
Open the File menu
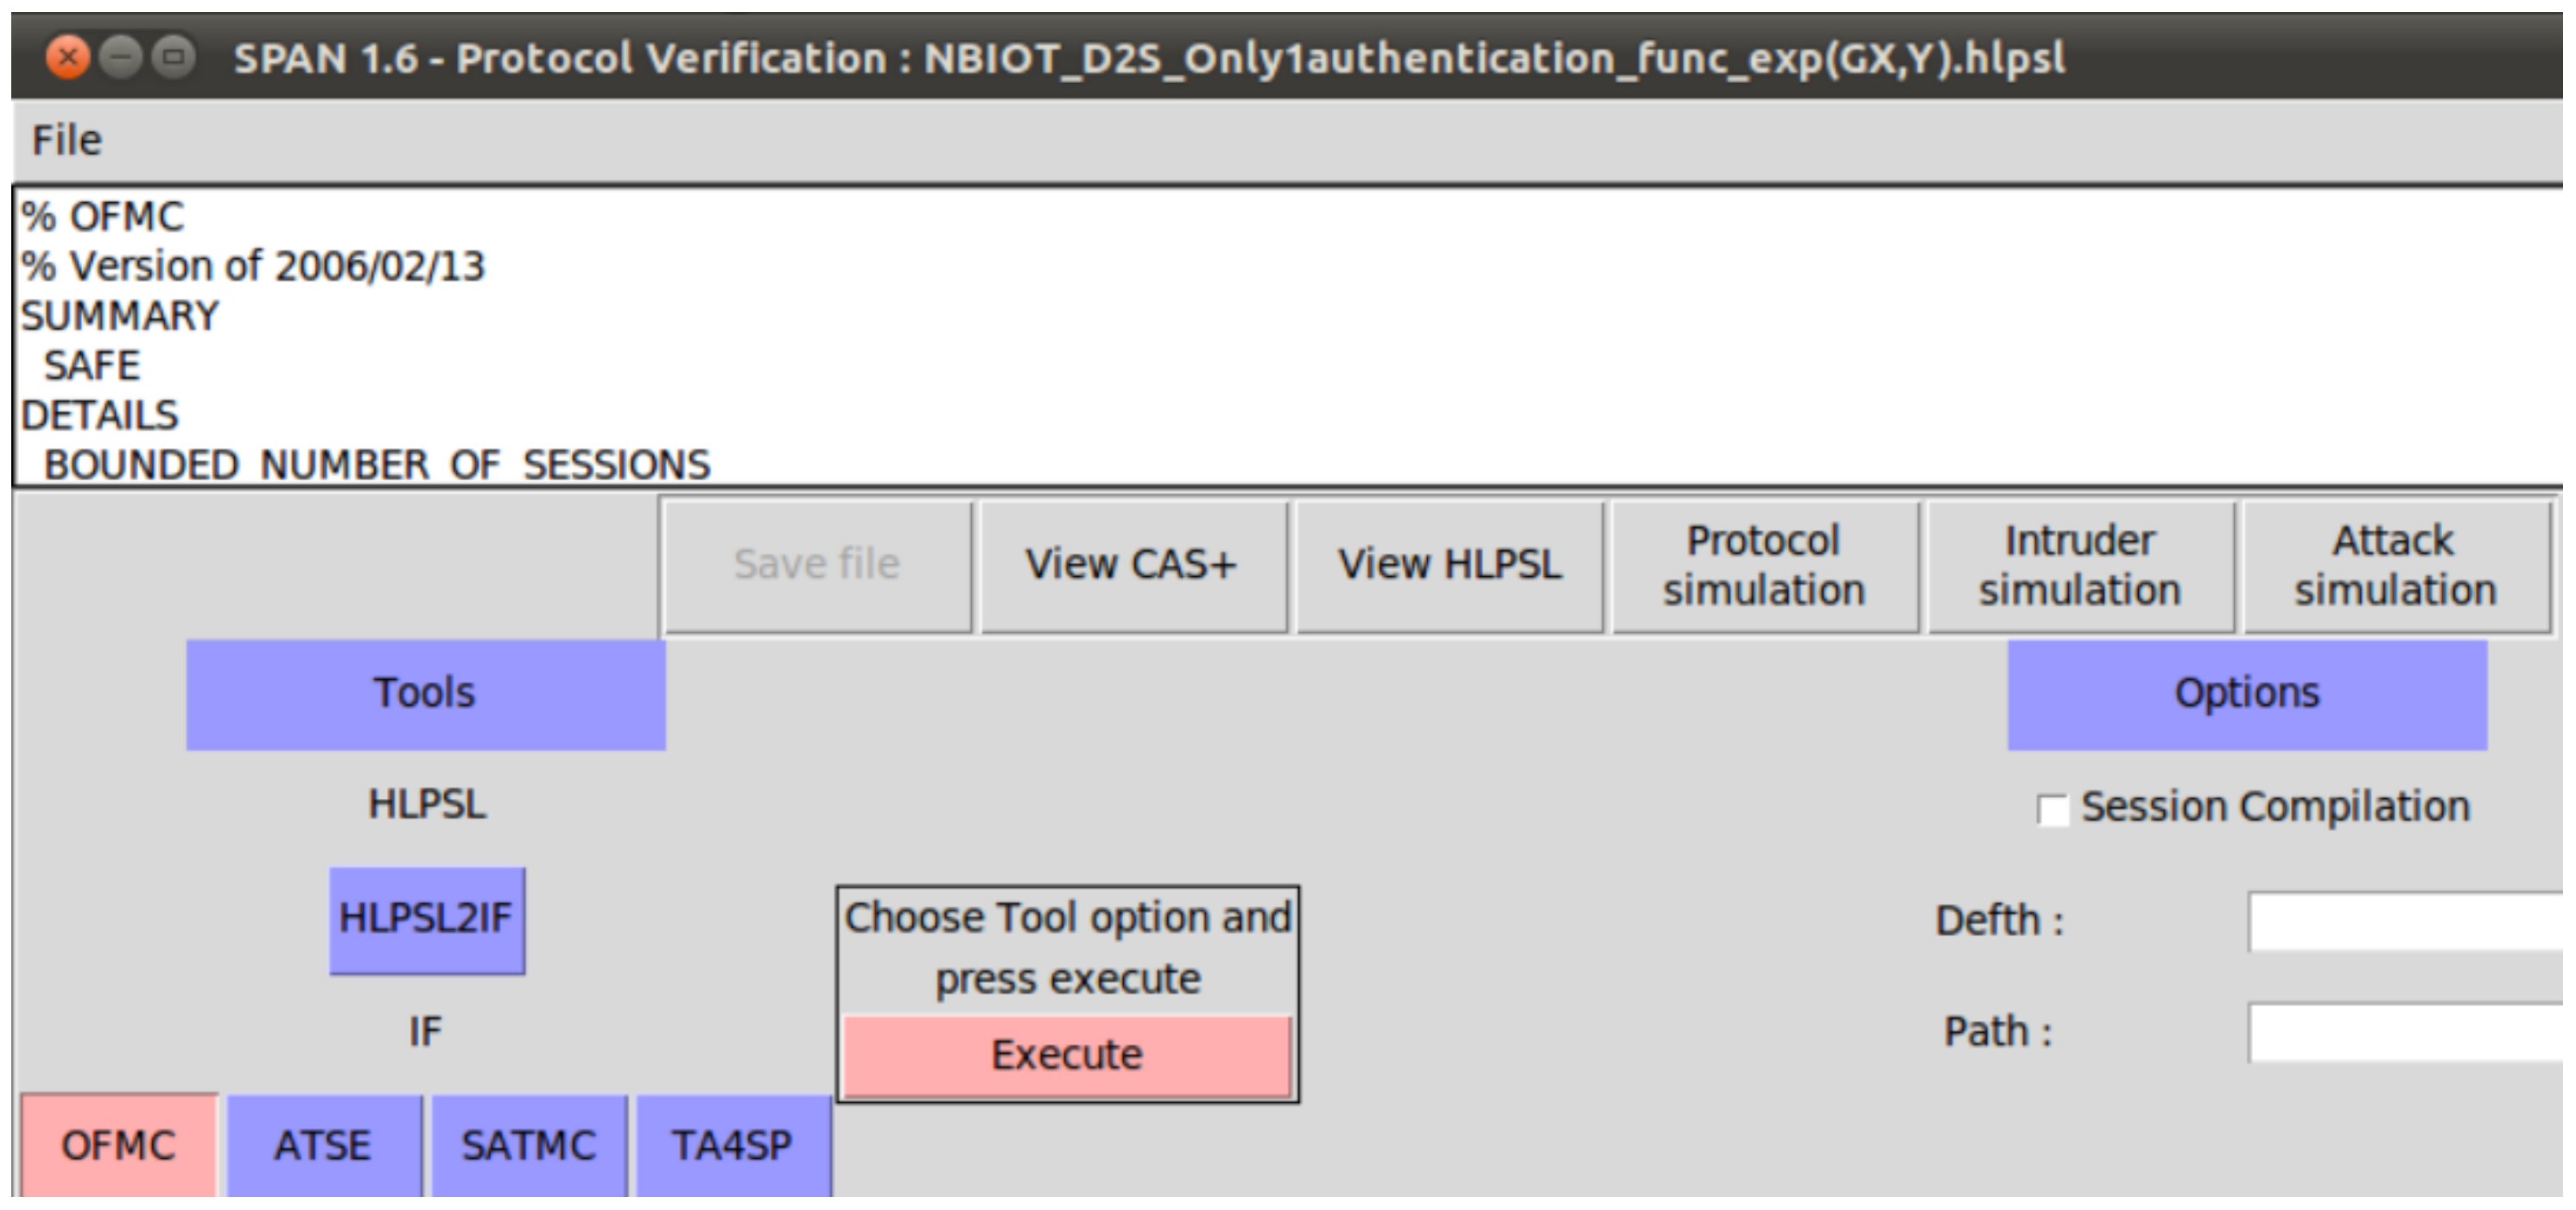click(x=66, y=140)
